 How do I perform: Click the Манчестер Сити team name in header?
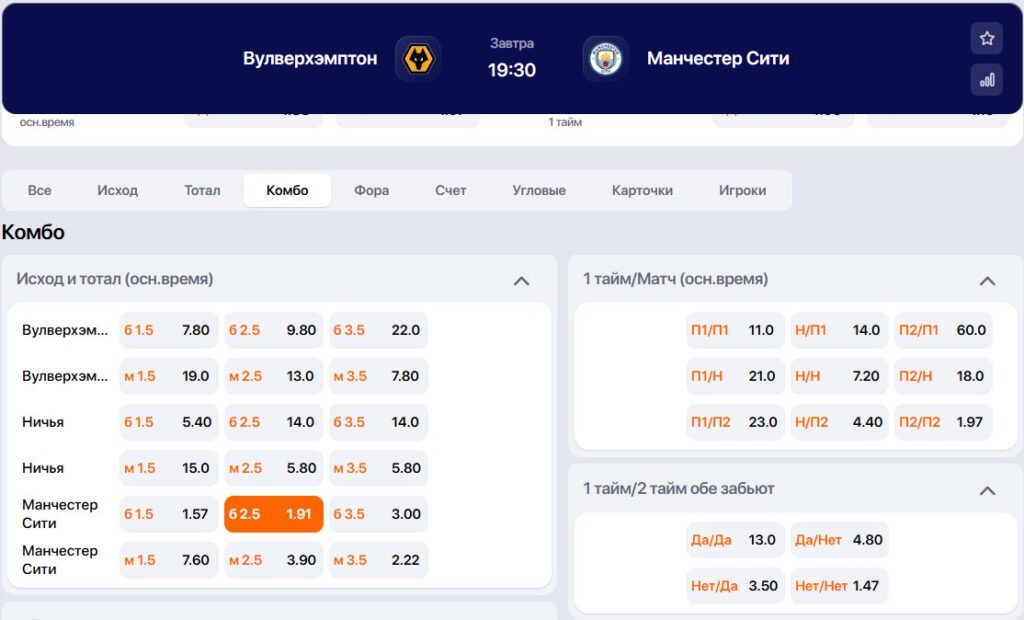coord(718,59)
